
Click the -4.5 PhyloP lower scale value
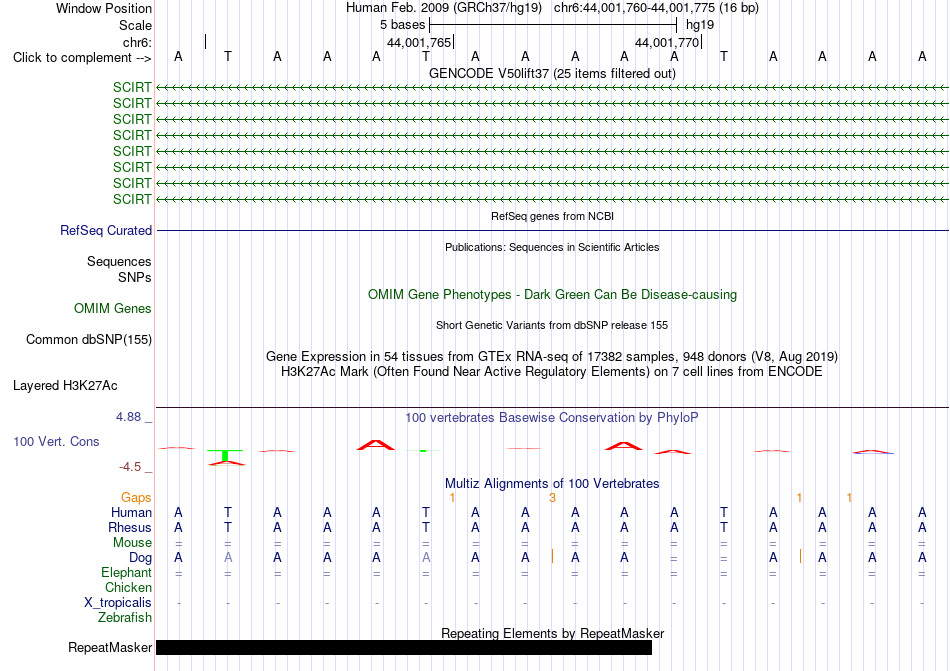pyautogui.click(x=130, y=467)
